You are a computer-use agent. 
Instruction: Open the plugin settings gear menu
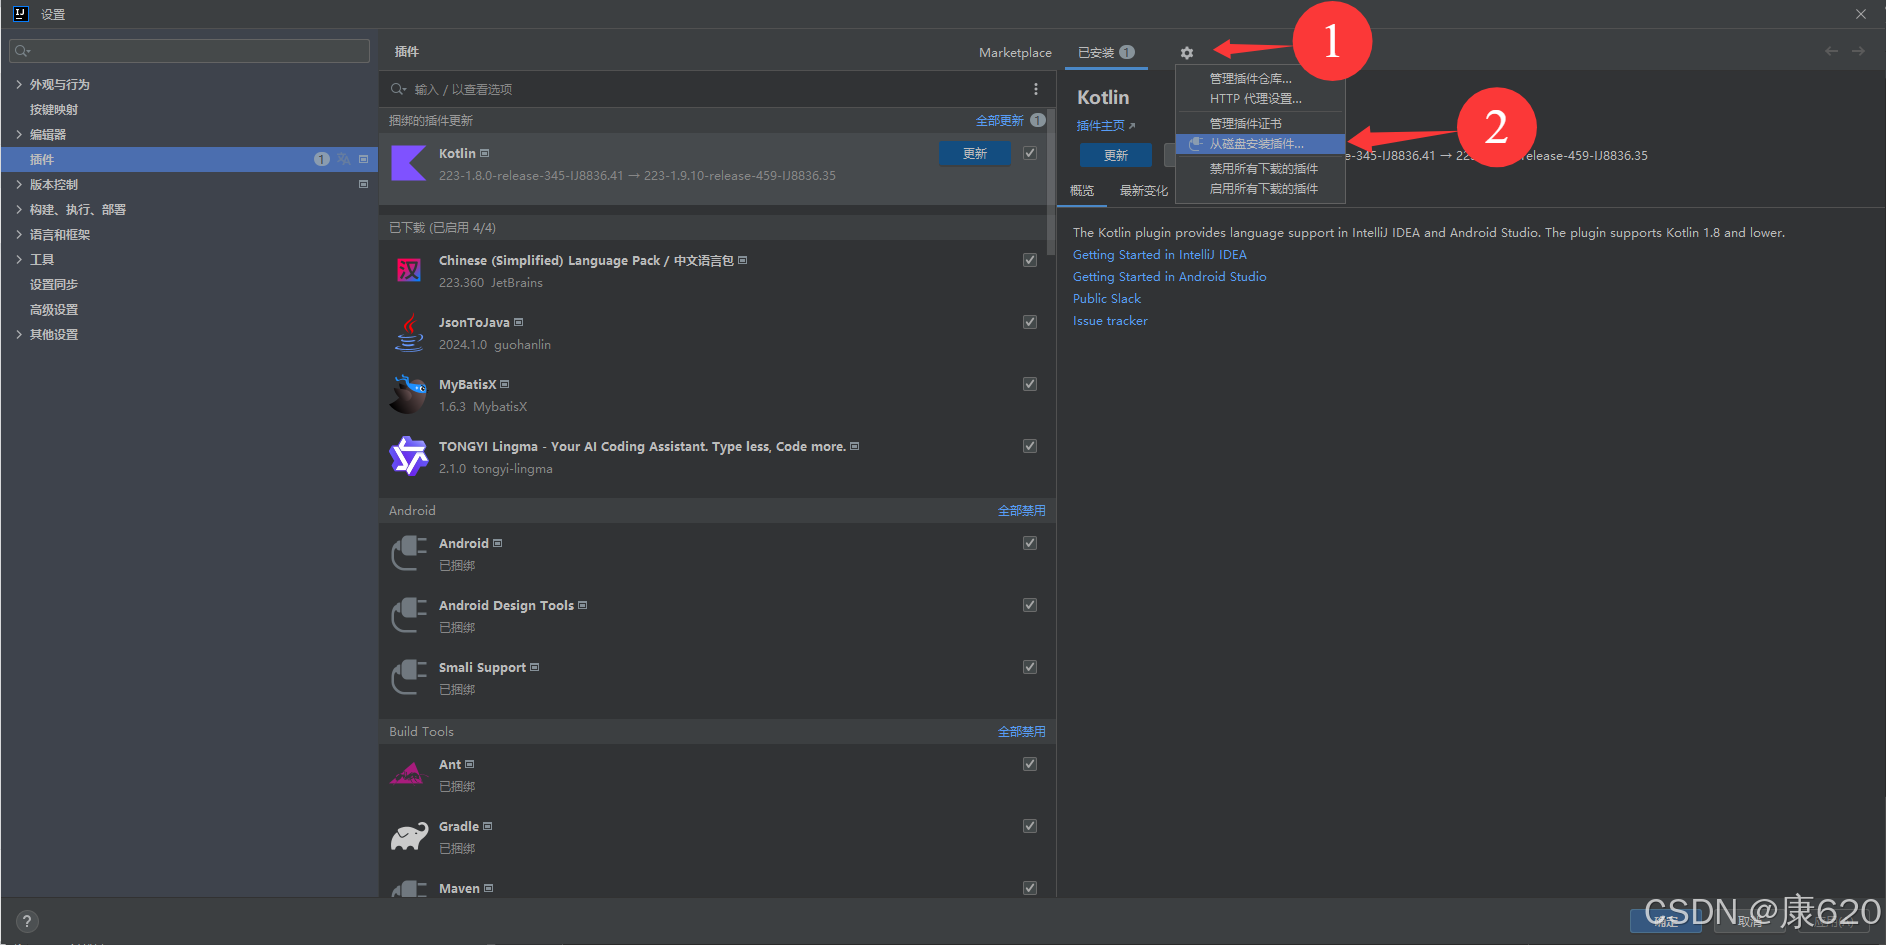[x=1186, y=53]
